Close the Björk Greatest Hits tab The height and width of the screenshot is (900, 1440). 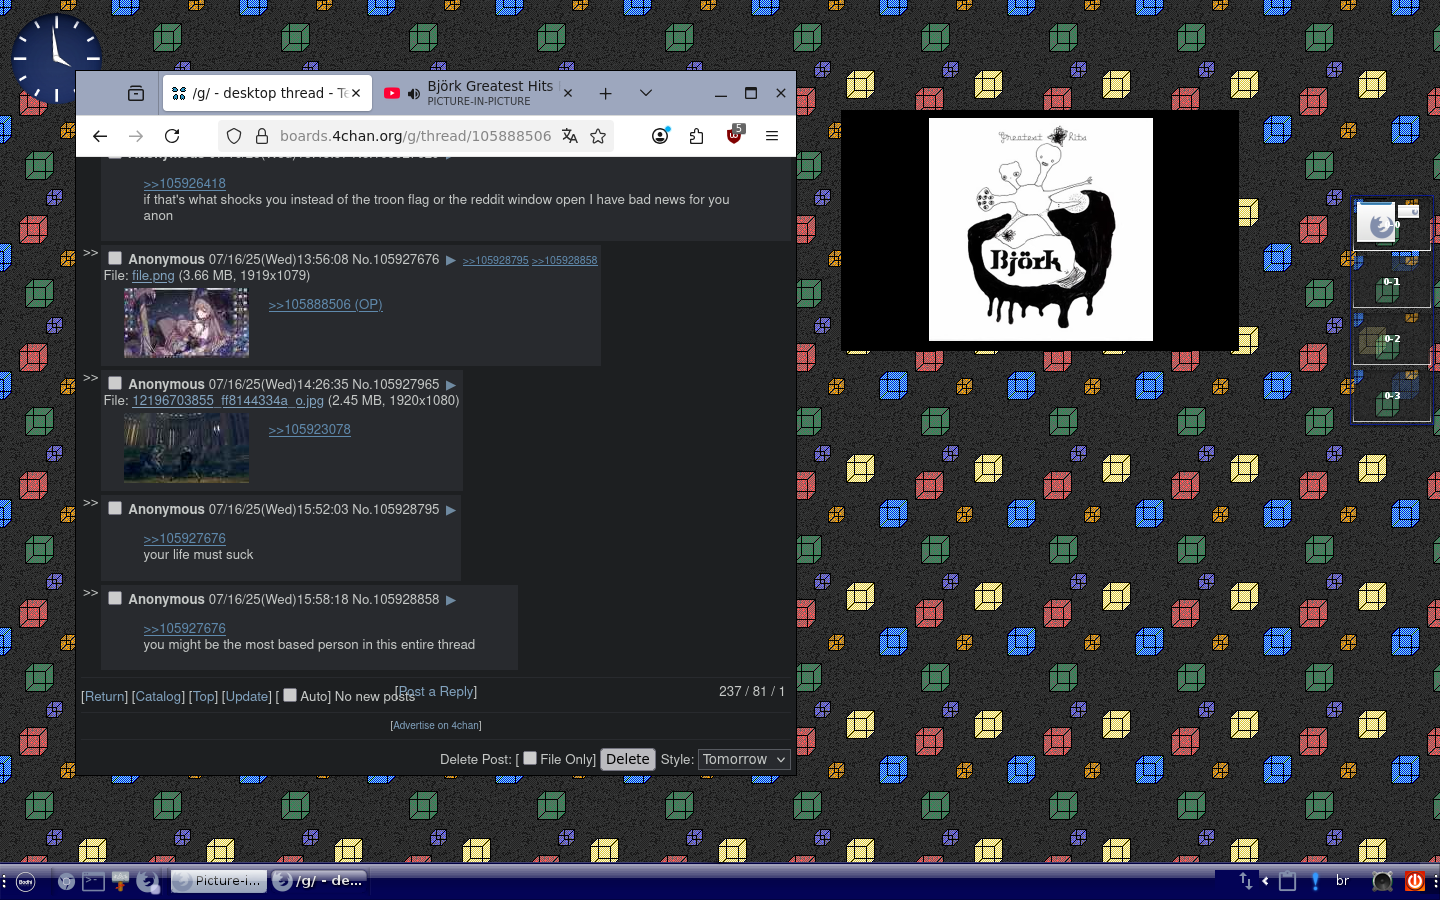[x=568, y=93]
